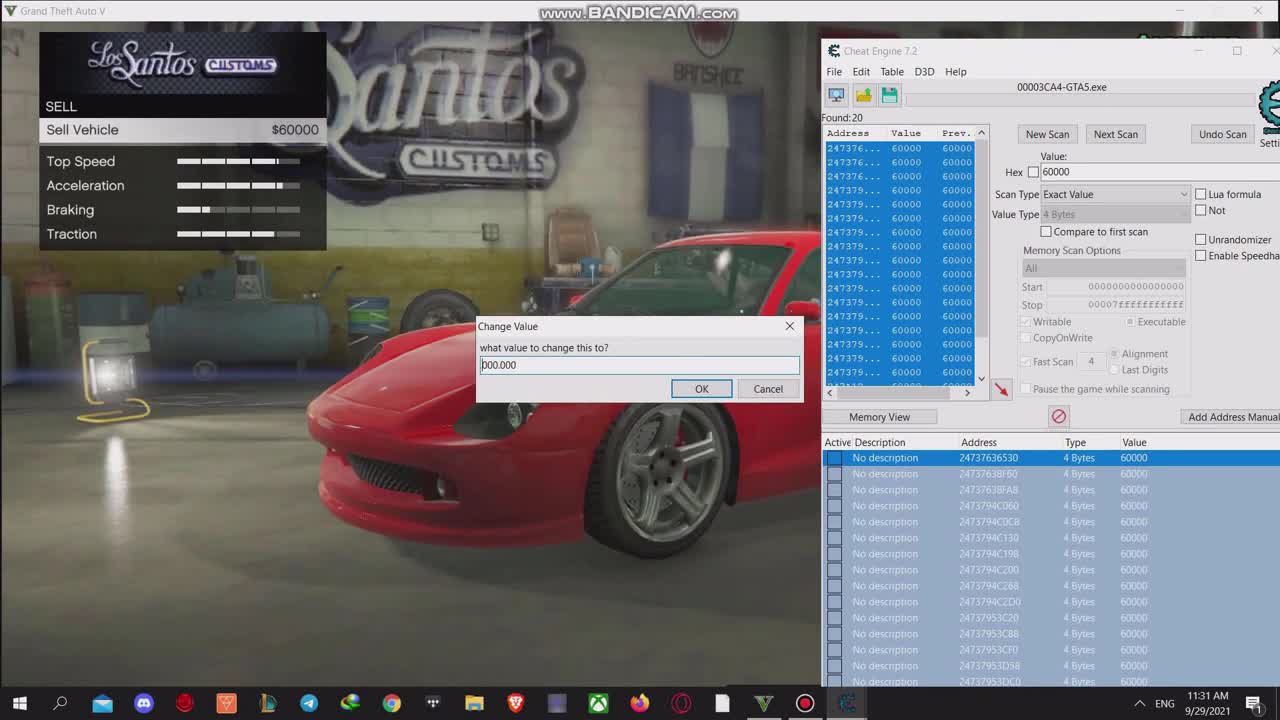Enable Compare to first scan
Image resolution: width=1280 pixels, height=720 pixels.
(x=1046, y=231)
